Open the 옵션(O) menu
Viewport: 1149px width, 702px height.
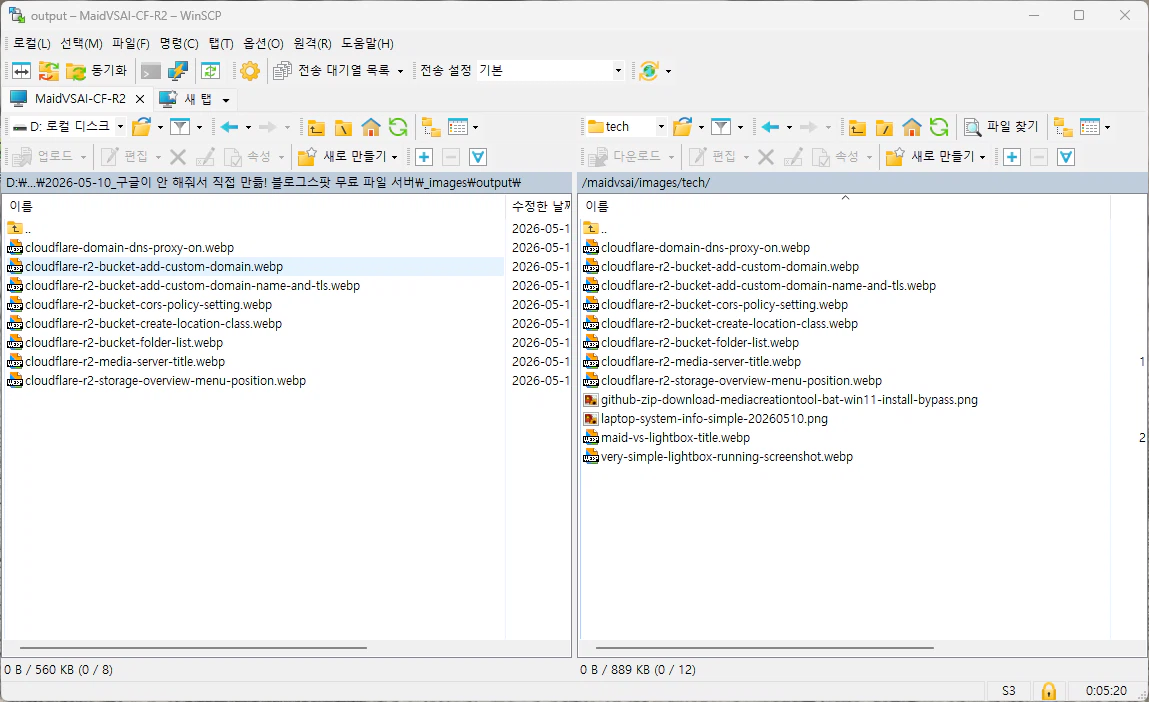pyautogui.click(x=263, y=44)
